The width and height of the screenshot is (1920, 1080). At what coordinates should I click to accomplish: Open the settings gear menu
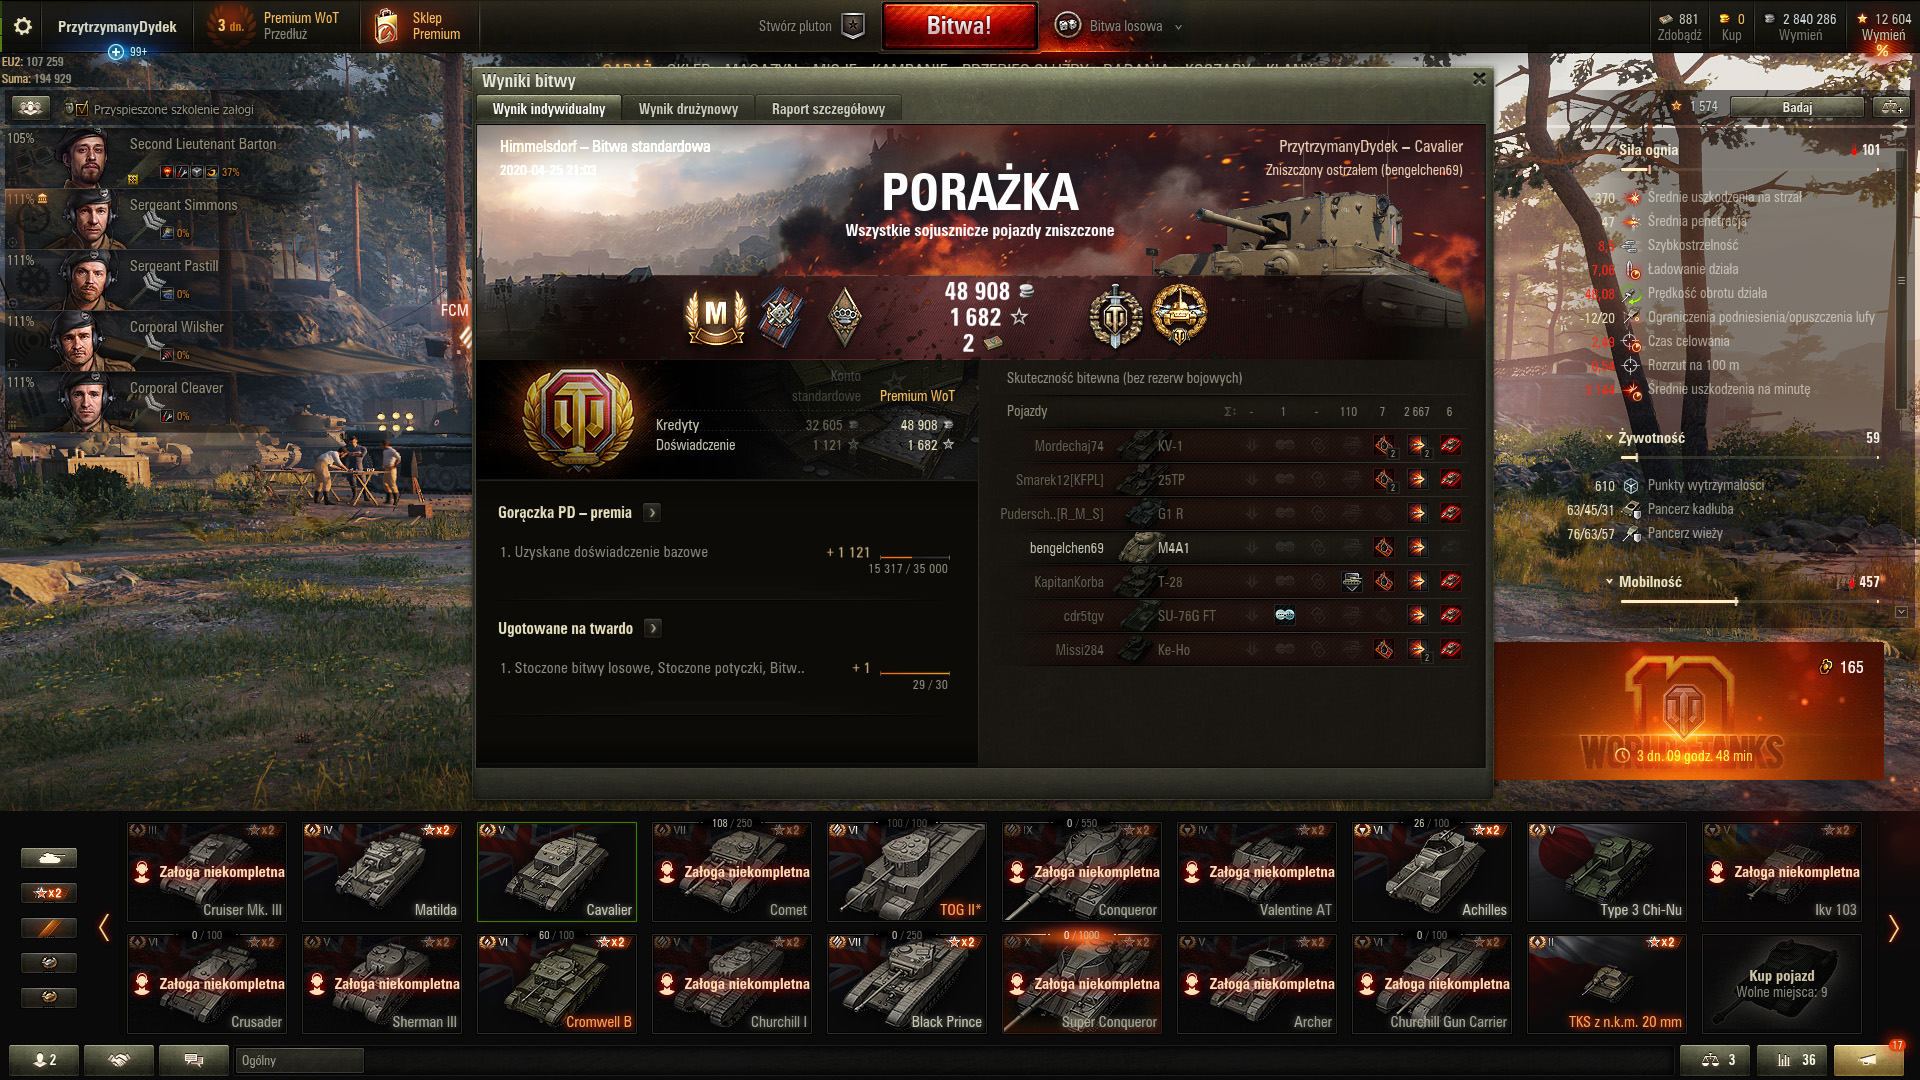tap(23, 26)
